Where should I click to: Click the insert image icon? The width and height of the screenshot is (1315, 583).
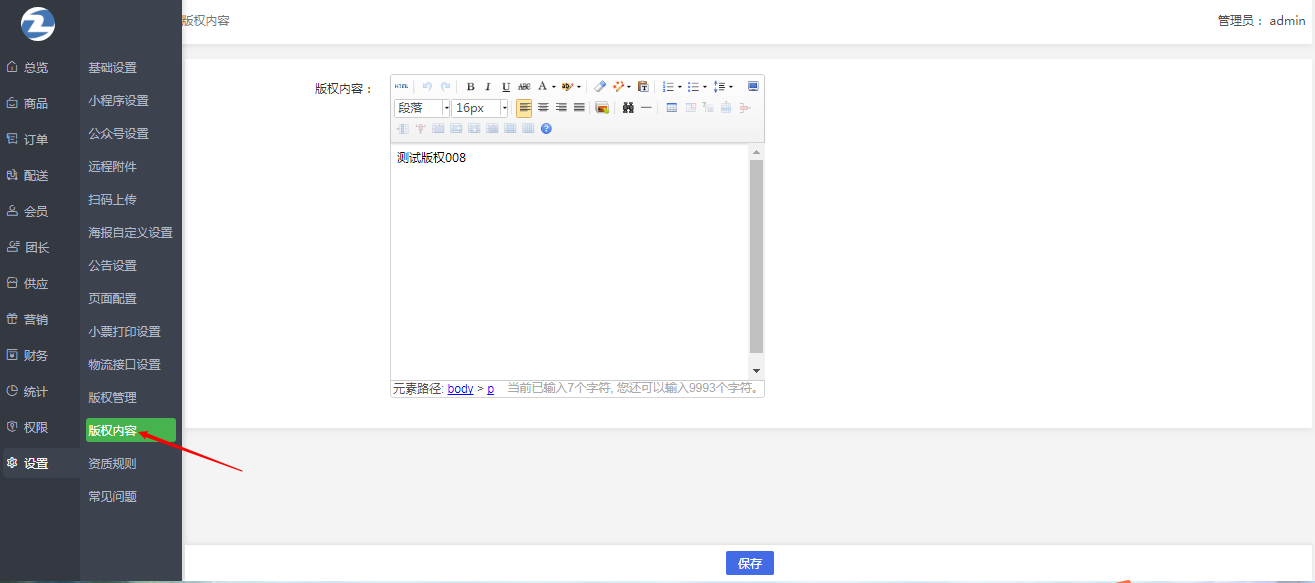(602, 108)
